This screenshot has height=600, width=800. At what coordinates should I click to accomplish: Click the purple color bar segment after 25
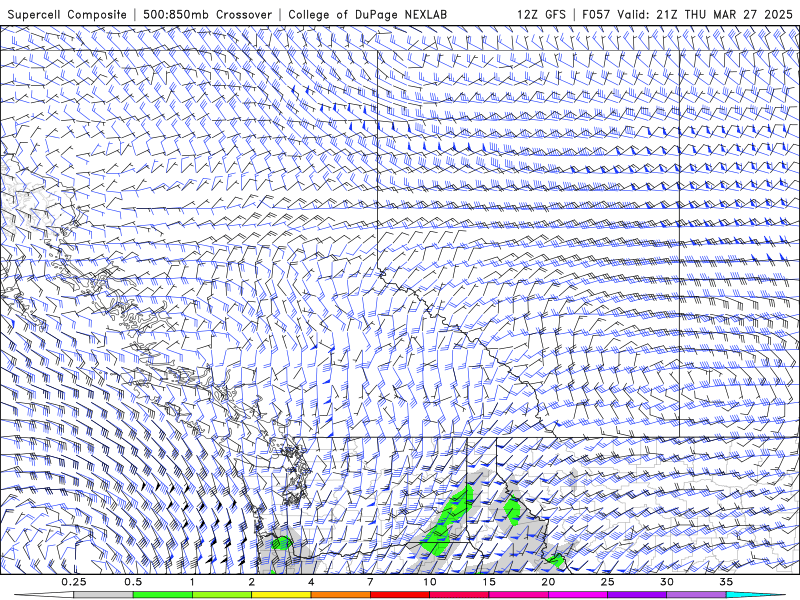coord(637,595)
